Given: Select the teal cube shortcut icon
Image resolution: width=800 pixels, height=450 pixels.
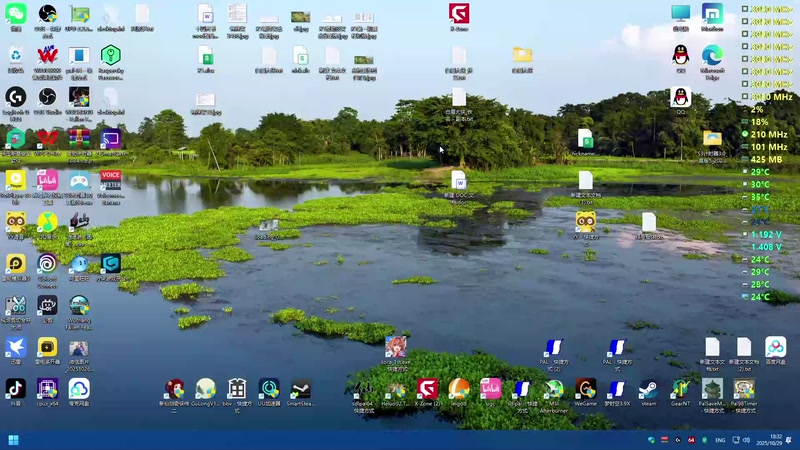Looking at the screenshot, I should [111, 264].
